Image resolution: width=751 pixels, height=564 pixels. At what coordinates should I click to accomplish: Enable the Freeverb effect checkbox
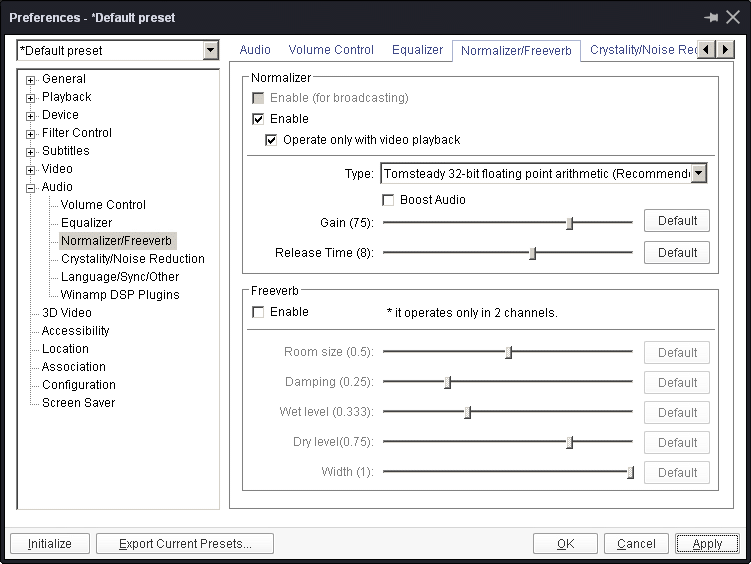tap(258, 312)
